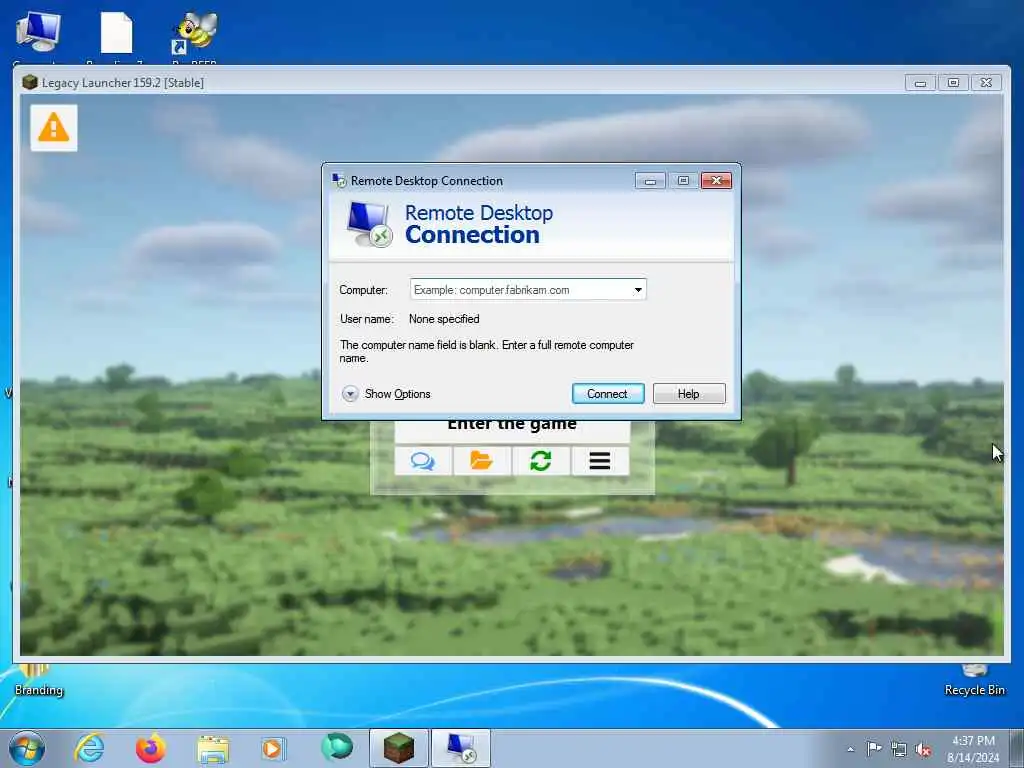Minimize the Legacy Launcher window

coord(920,83)
